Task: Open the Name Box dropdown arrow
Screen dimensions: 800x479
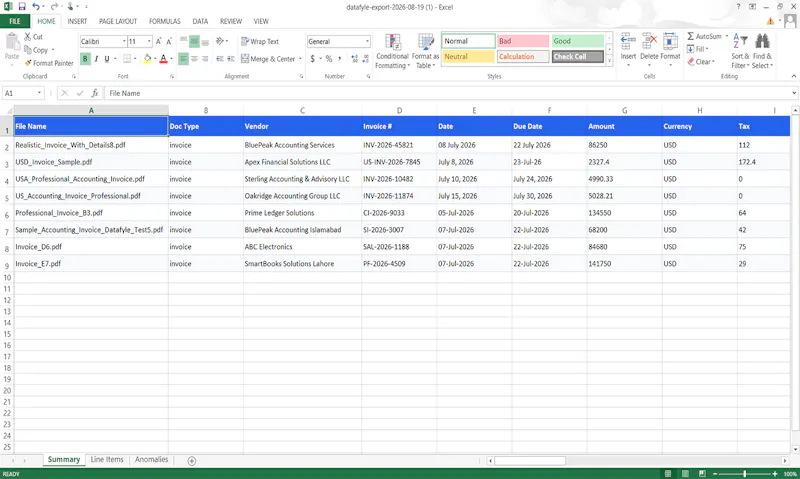Action: point(39,93)
